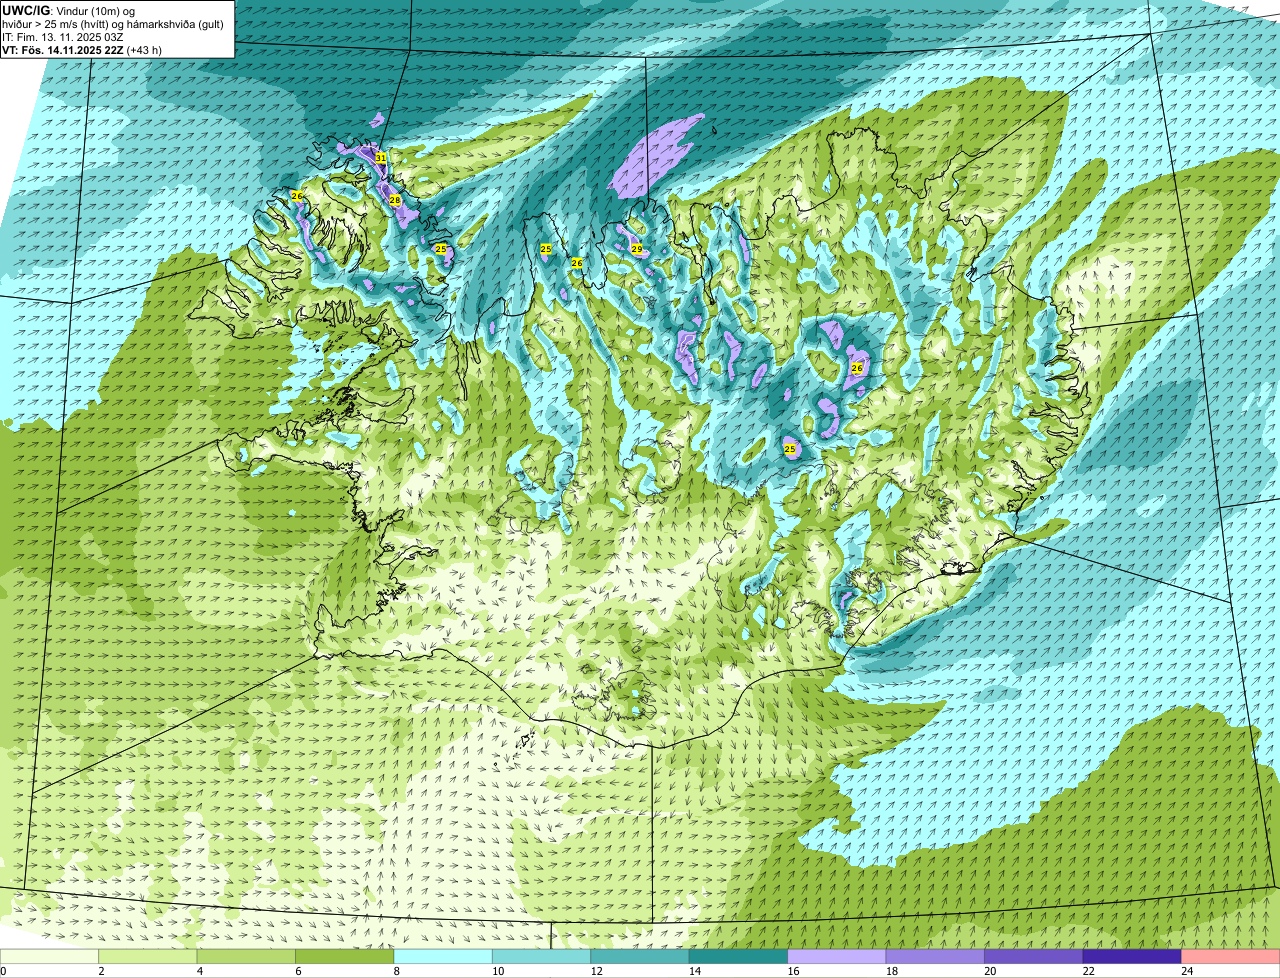Click the 8–10 m/s light cyan legend swatch
The height and width of the screenshot is (978, 1280).
[443, 957]
